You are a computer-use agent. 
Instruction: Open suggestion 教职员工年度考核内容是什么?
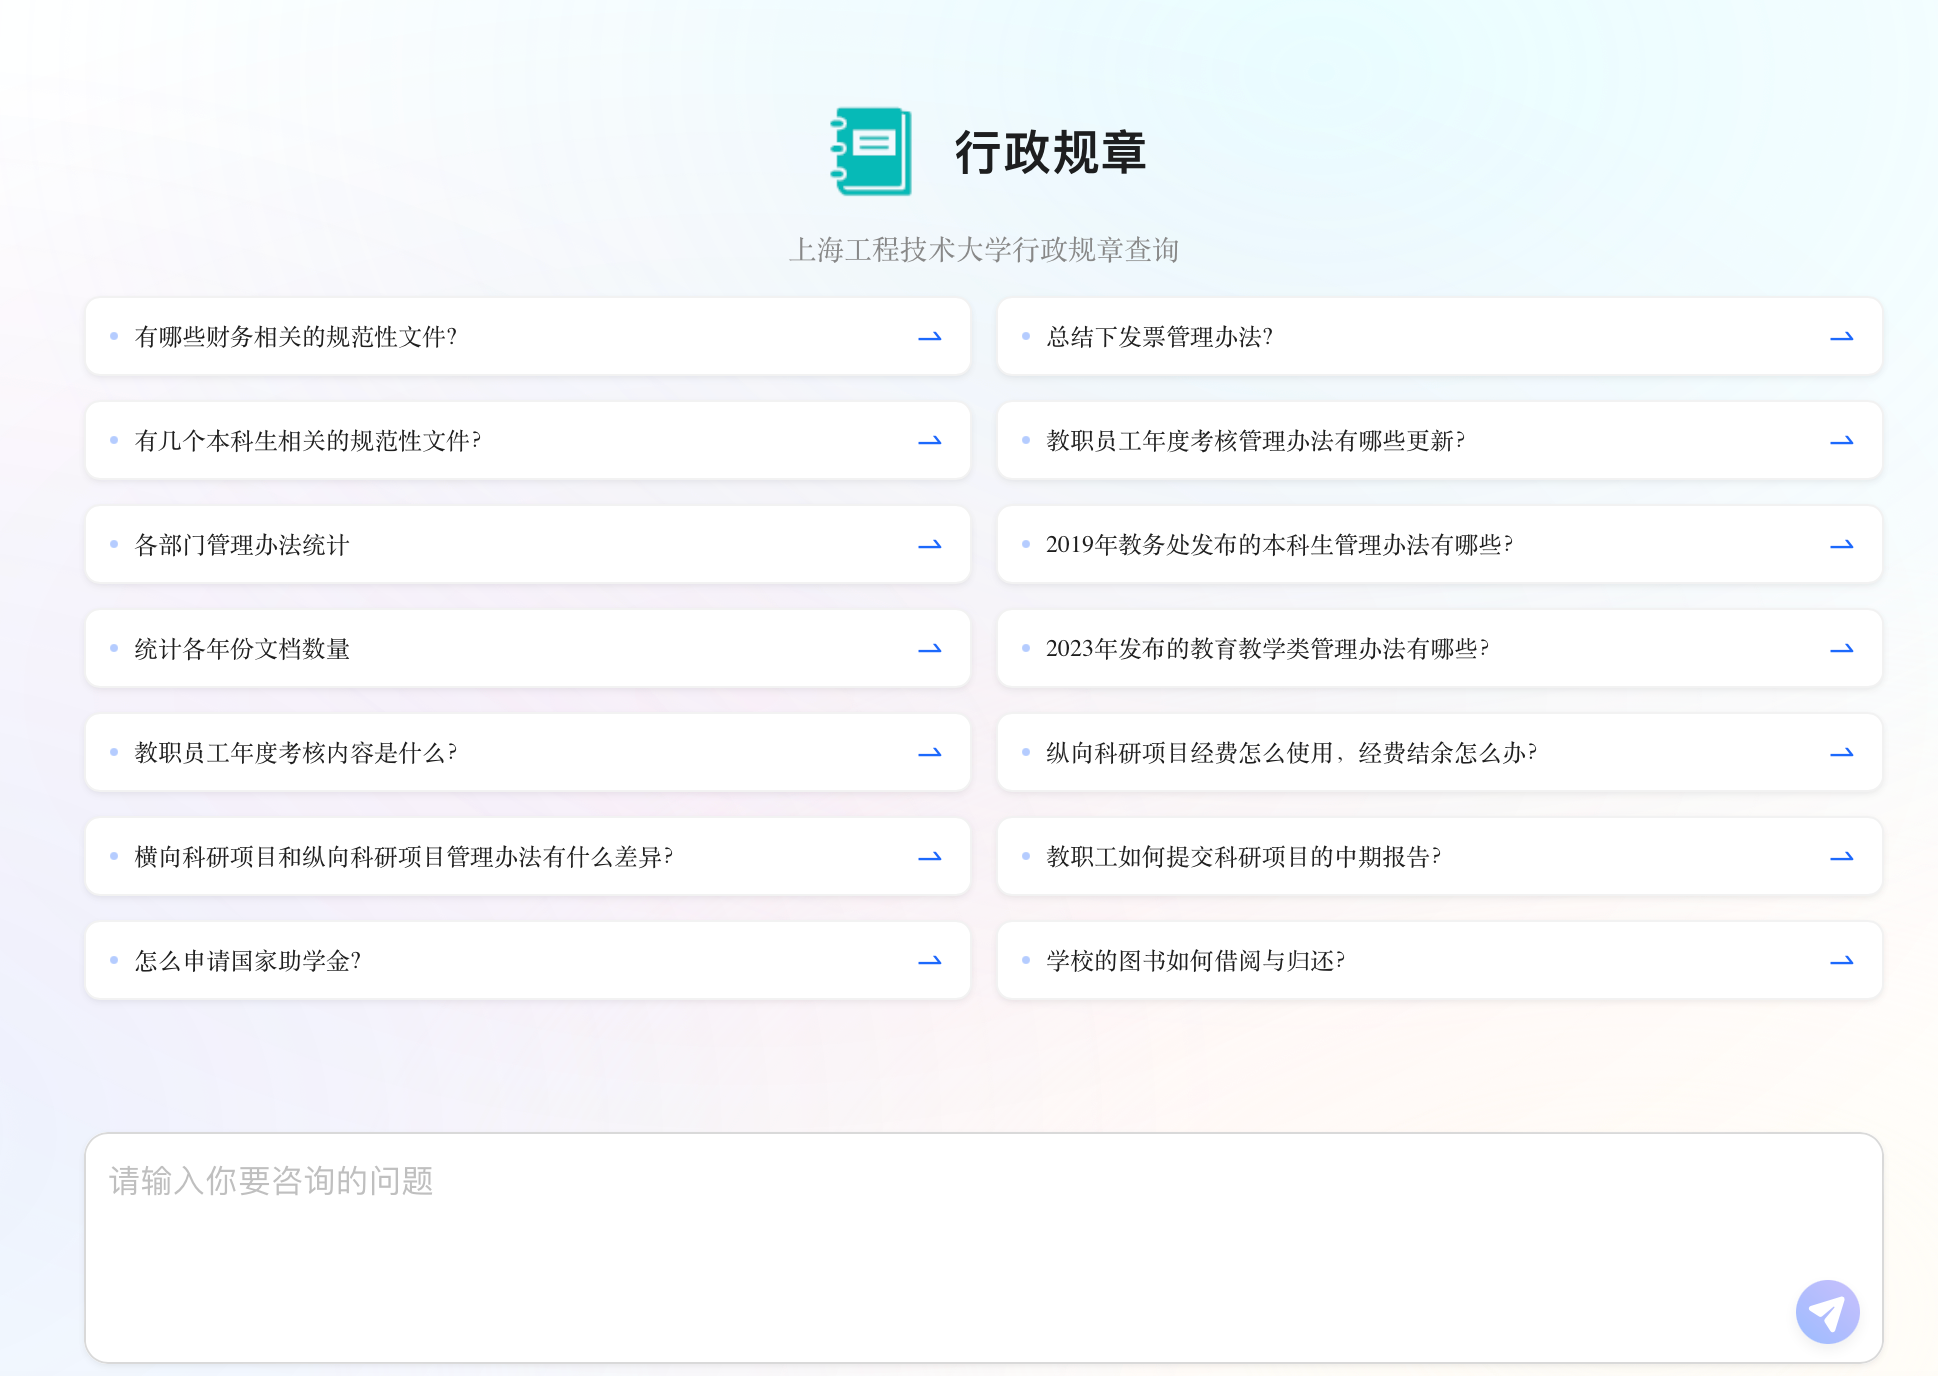528,753
